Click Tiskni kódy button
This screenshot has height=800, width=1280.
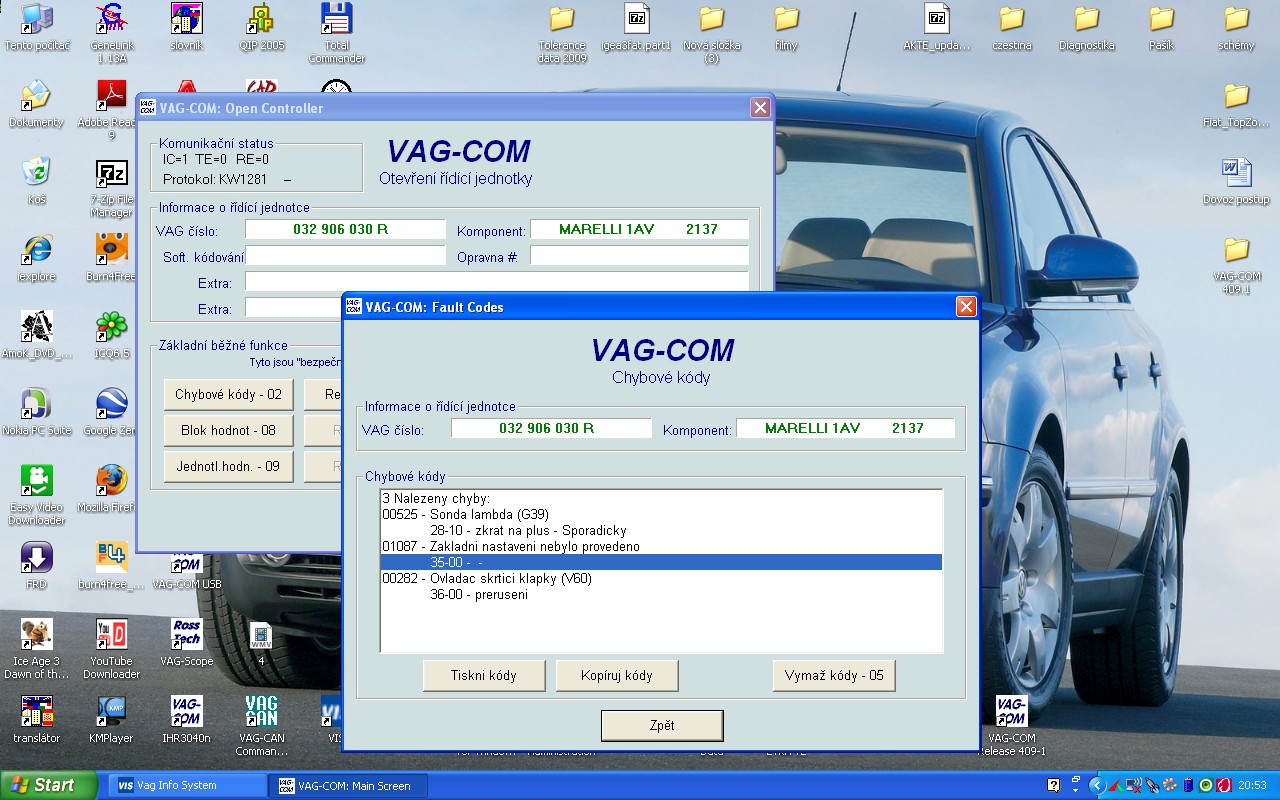coord(484,676)
